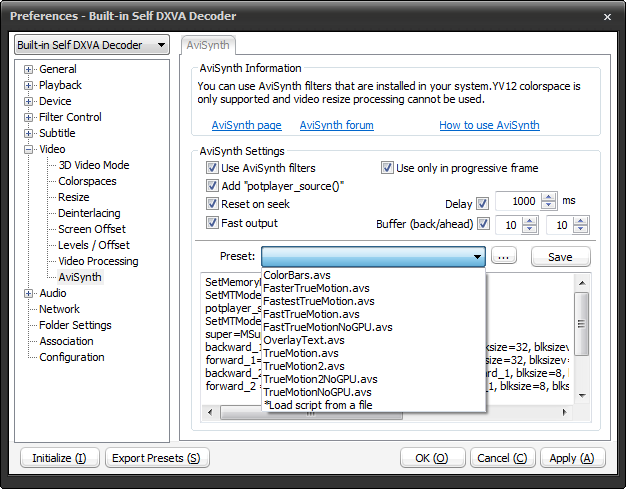The width and height of the screenshot is (626, 489).
Task: Click the Apply (A) button
Action: [572, 458]
